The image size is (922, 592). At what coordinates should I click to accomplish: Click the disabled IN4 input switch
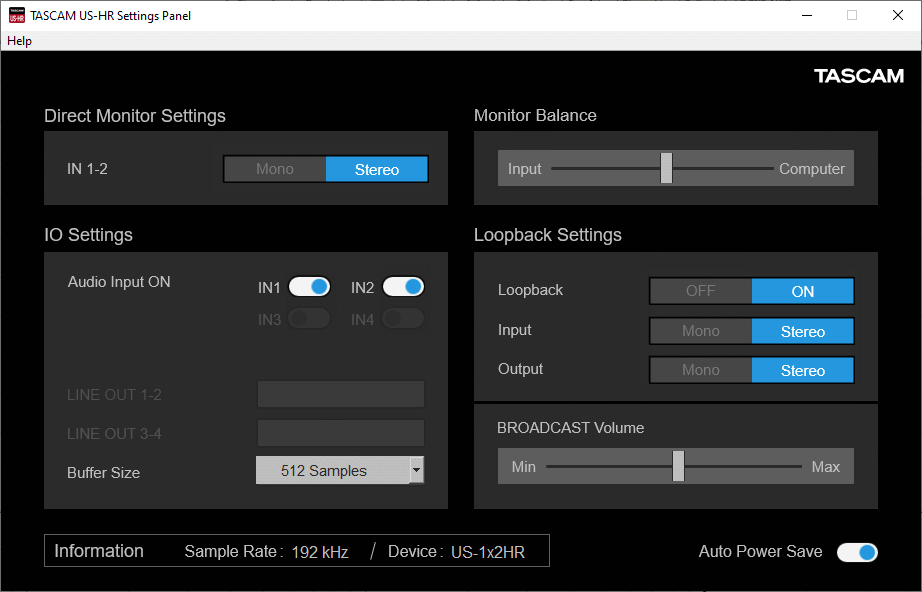403,319
